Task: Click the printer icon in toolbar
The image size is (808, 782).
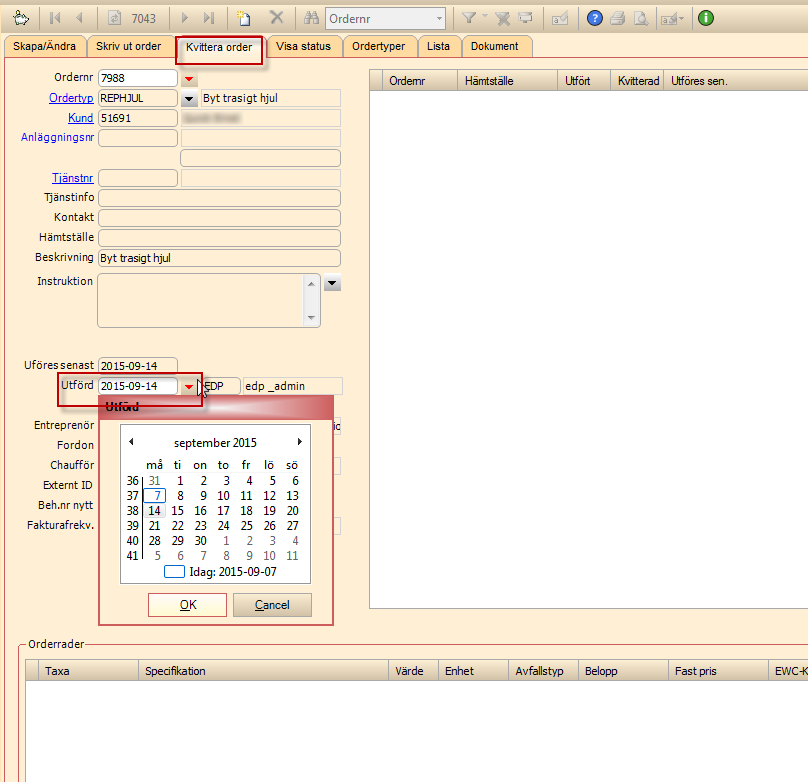Action: 617,18
